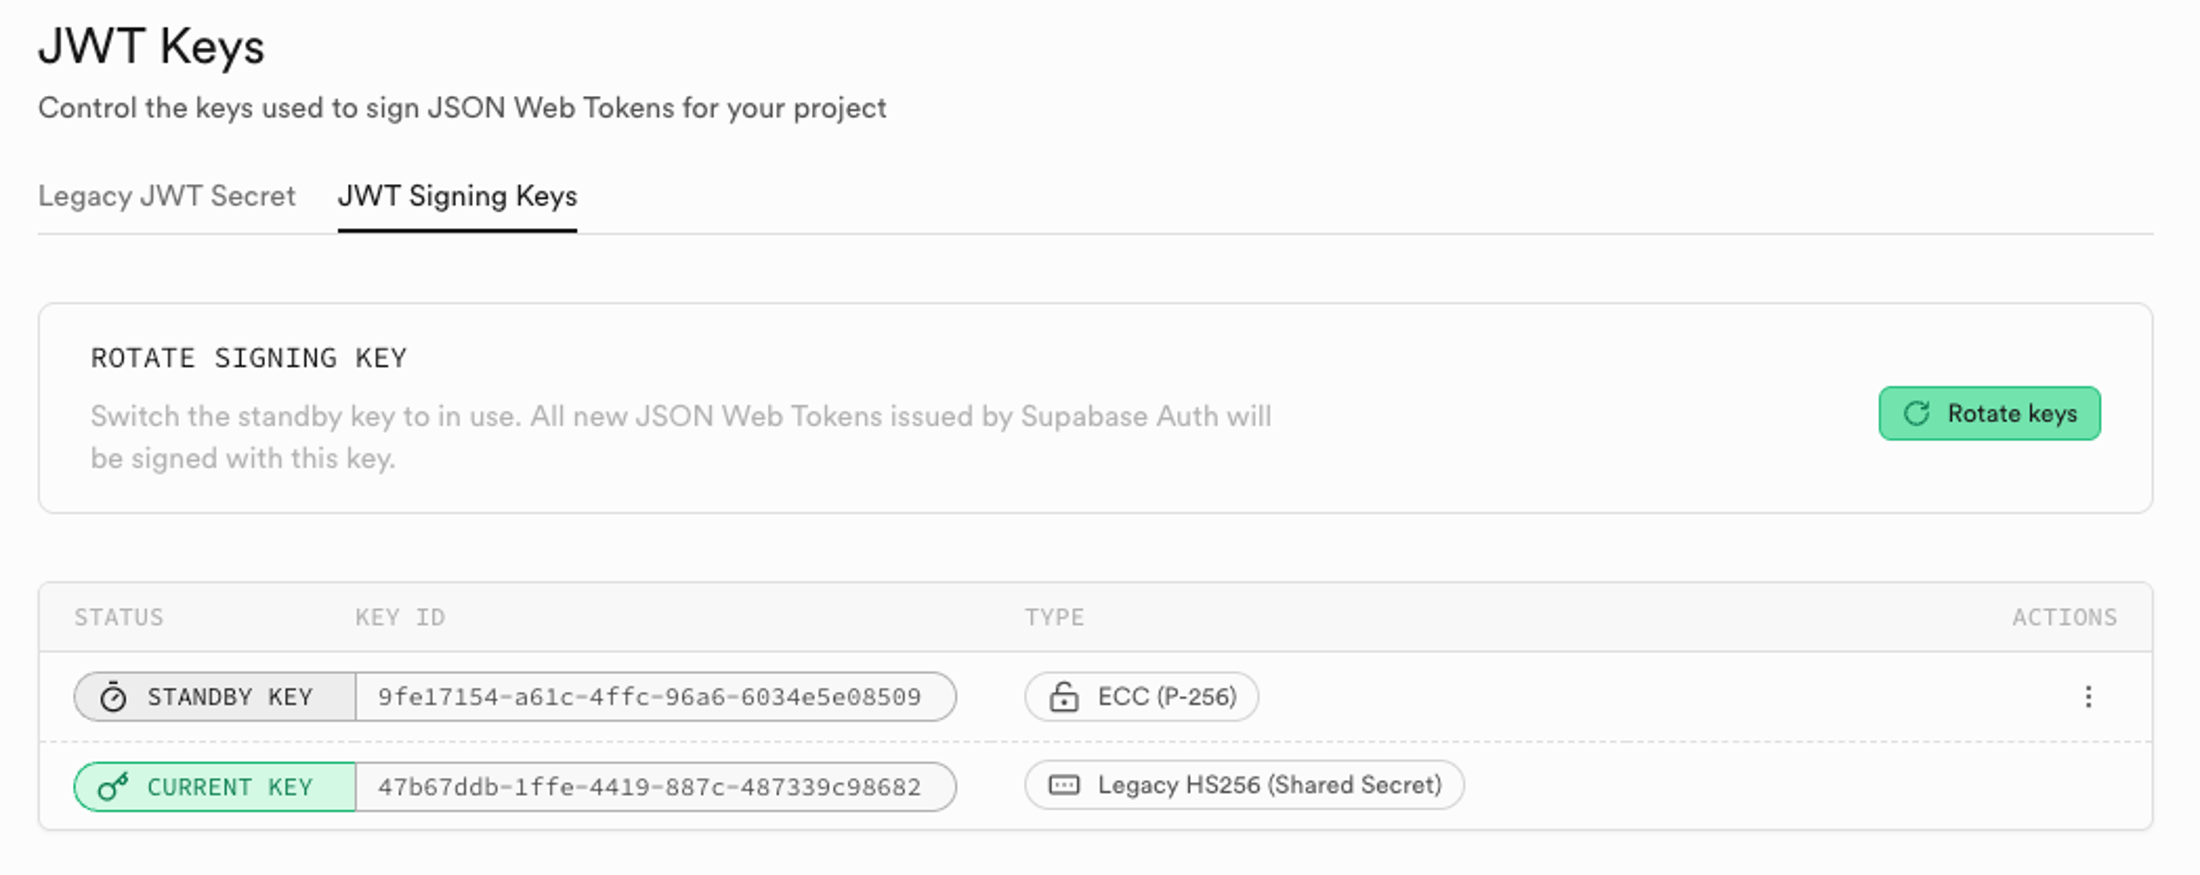Open the standby key actions menu
The width and height of the screenshot is (2200, 875).
coord(2087,697)
